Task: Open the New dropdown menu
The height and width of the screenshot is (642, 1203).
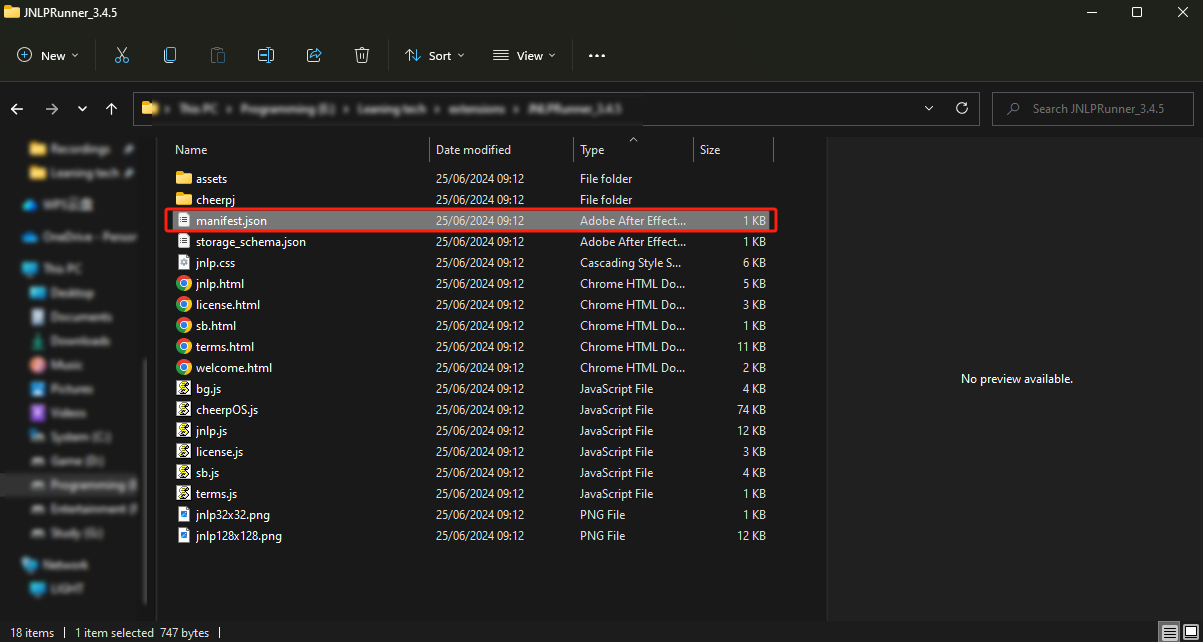Action: 48,56
